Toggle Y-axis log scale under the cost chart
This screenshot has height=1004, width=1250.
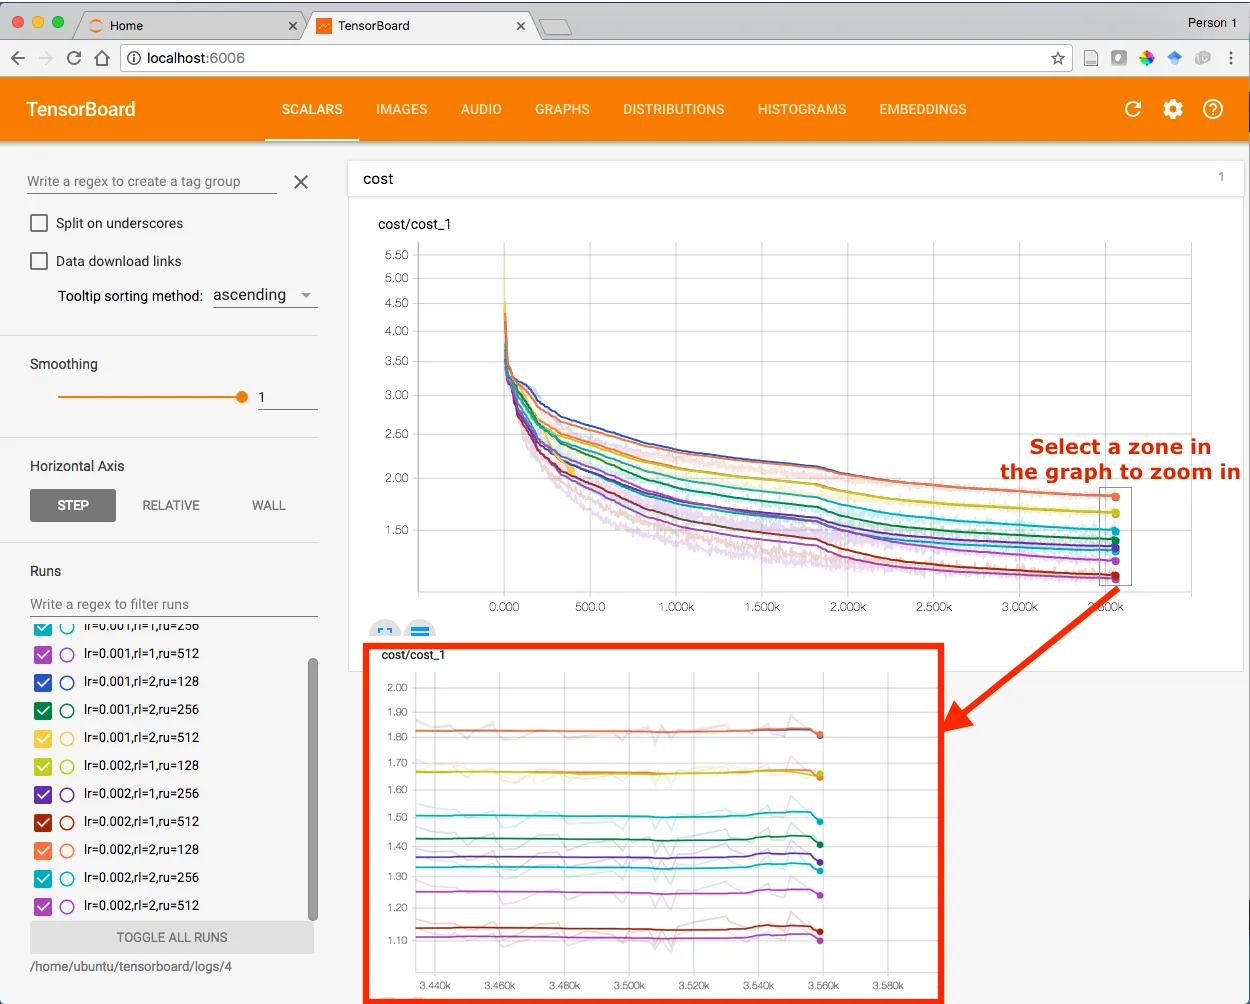pos(420,630)
